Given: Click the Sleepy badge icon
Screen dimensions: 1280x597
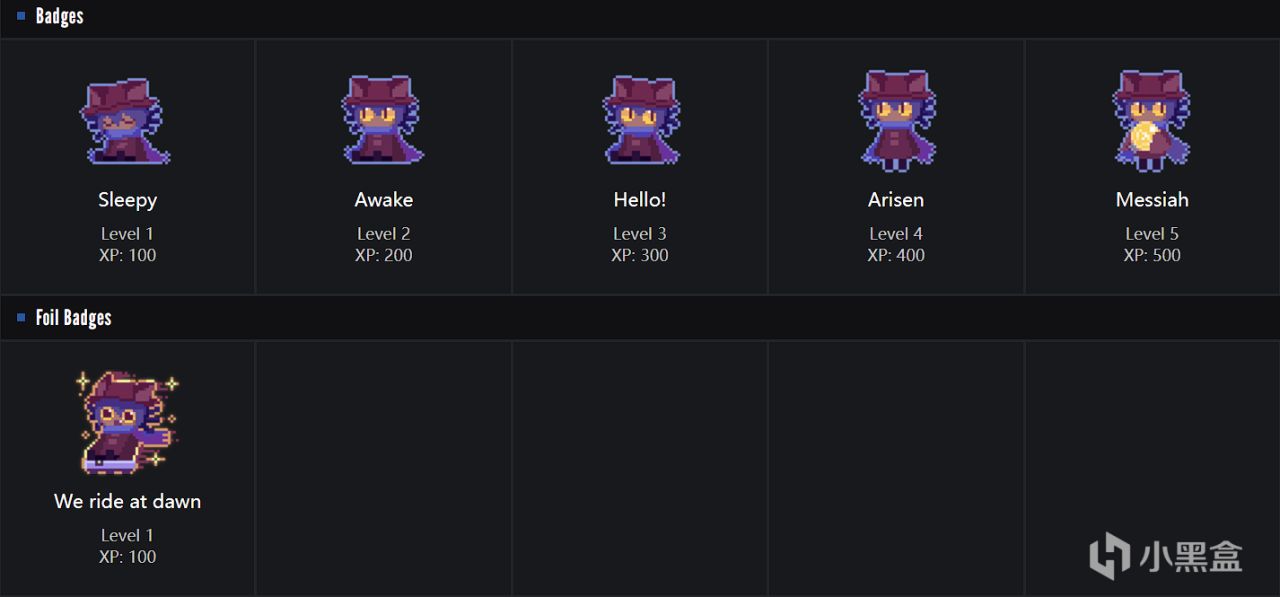Looking at the screenshot, I should (x=126, y=121).
